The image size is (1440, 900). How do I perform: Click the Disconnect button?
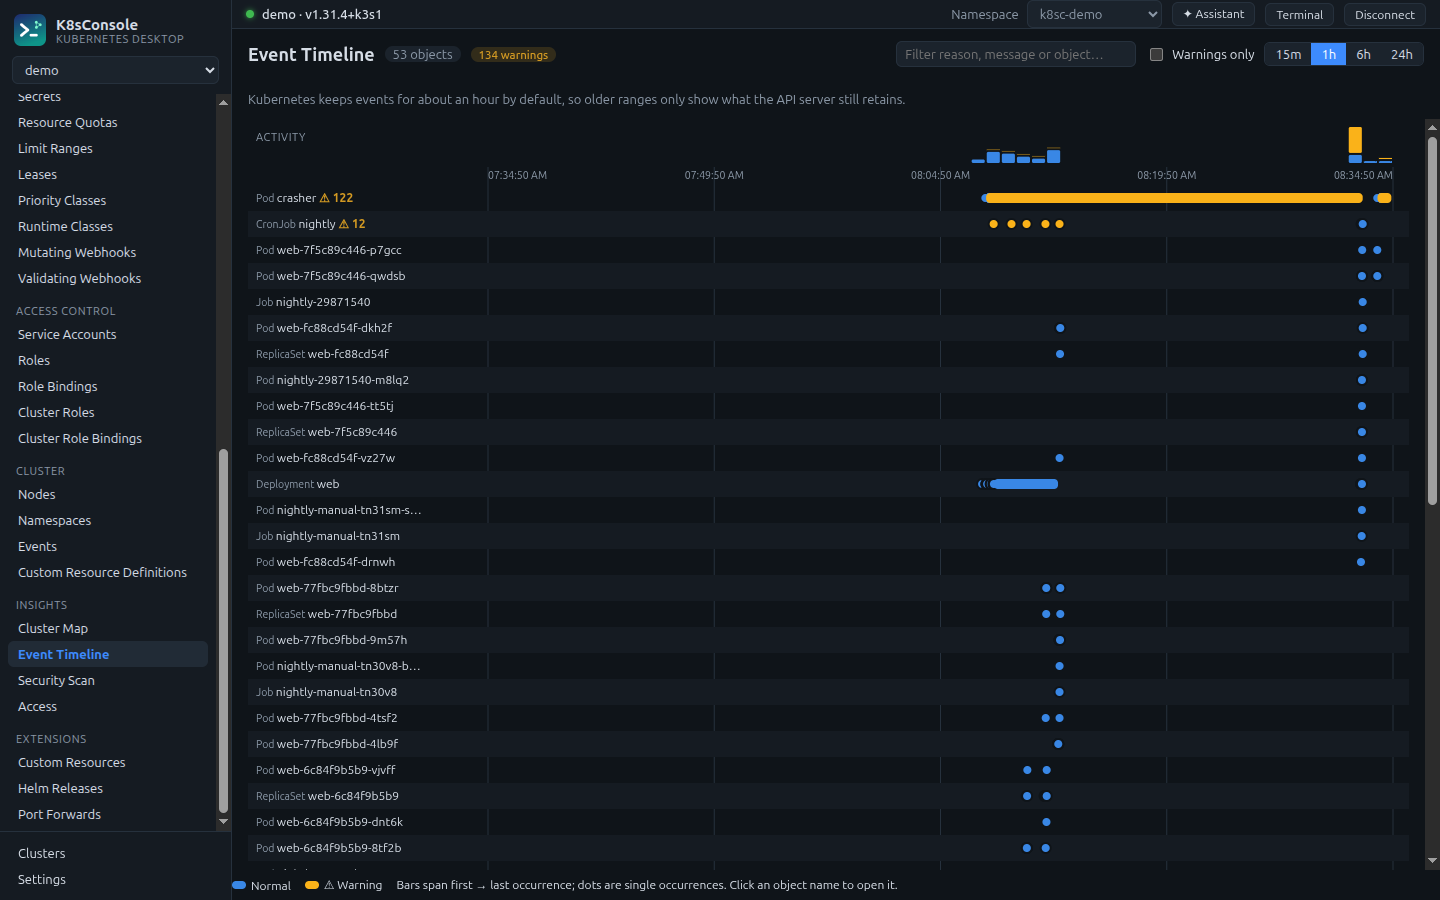pos(1384,14)
